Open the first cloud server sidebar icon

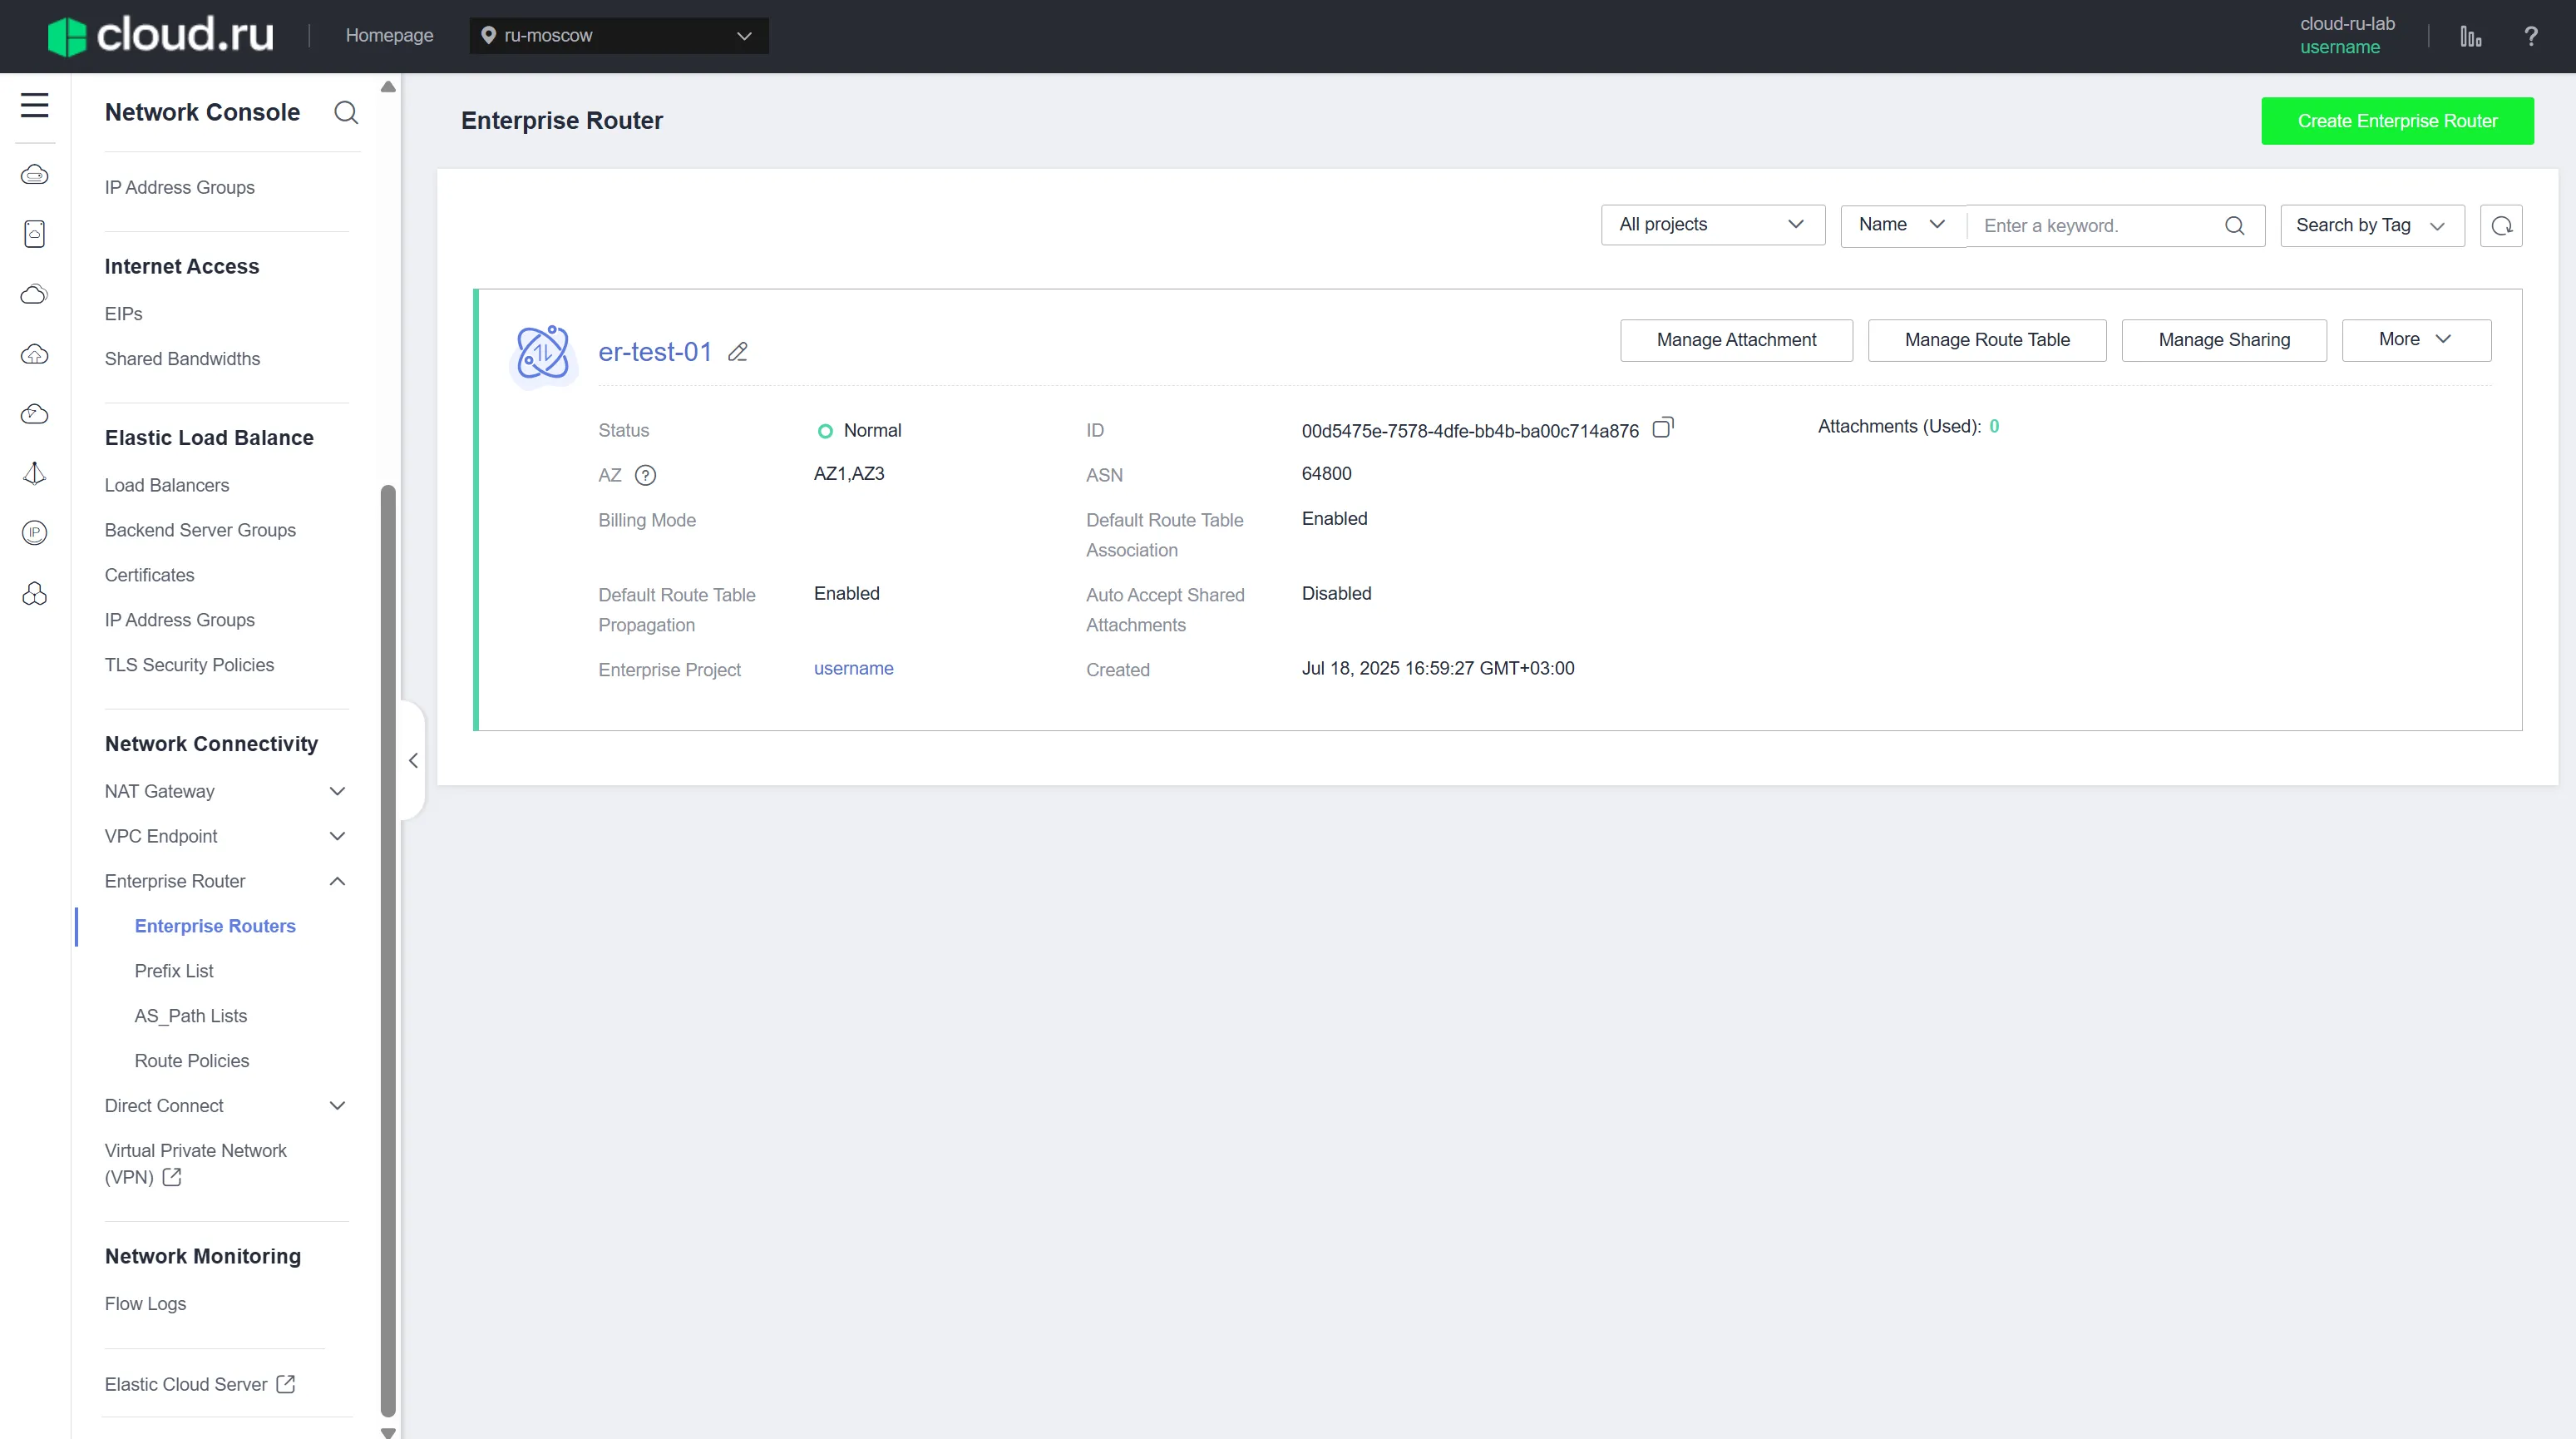(x=34, y=175)
